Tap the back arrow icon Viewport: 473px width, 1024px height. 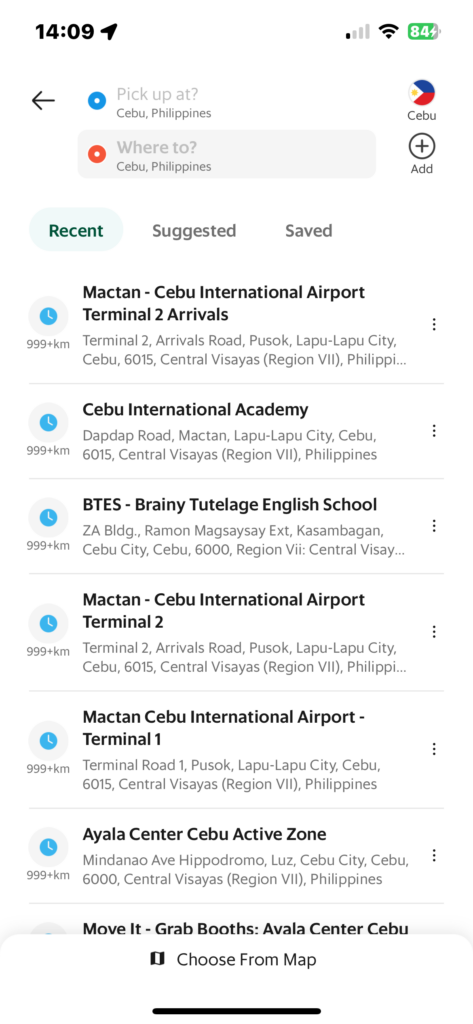[43, 101]
